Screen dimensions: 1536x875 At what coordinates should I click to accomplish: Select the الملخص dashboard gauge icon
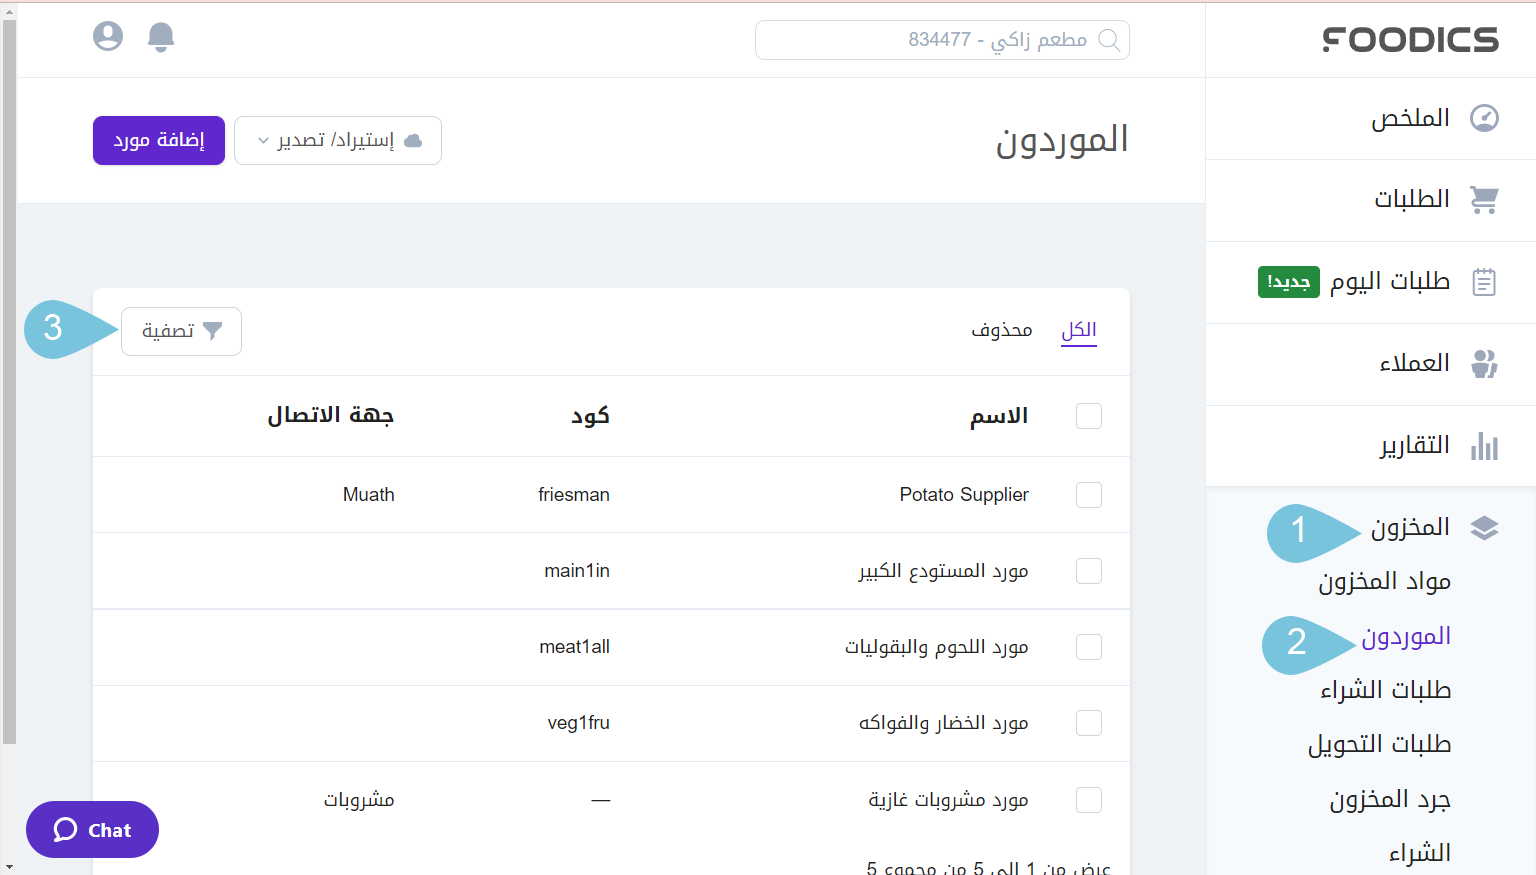[x=1485, y=117]
